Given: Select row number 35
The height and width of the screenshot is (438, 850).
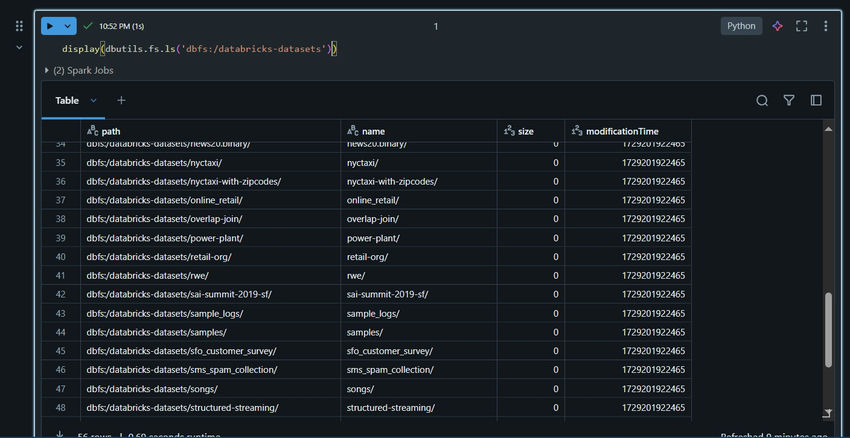Looking at the screenshot, I should 61,163.
